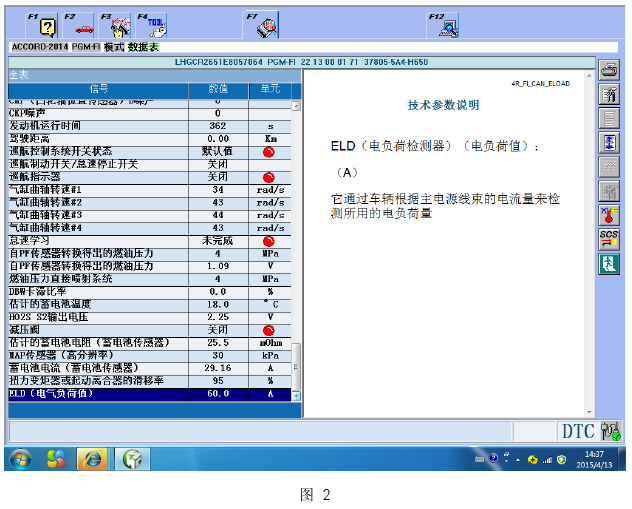632x509 pixels.
Task: Select the DBW卡滞比率 row
Action: pyautogui.click(x=150, y=292)
